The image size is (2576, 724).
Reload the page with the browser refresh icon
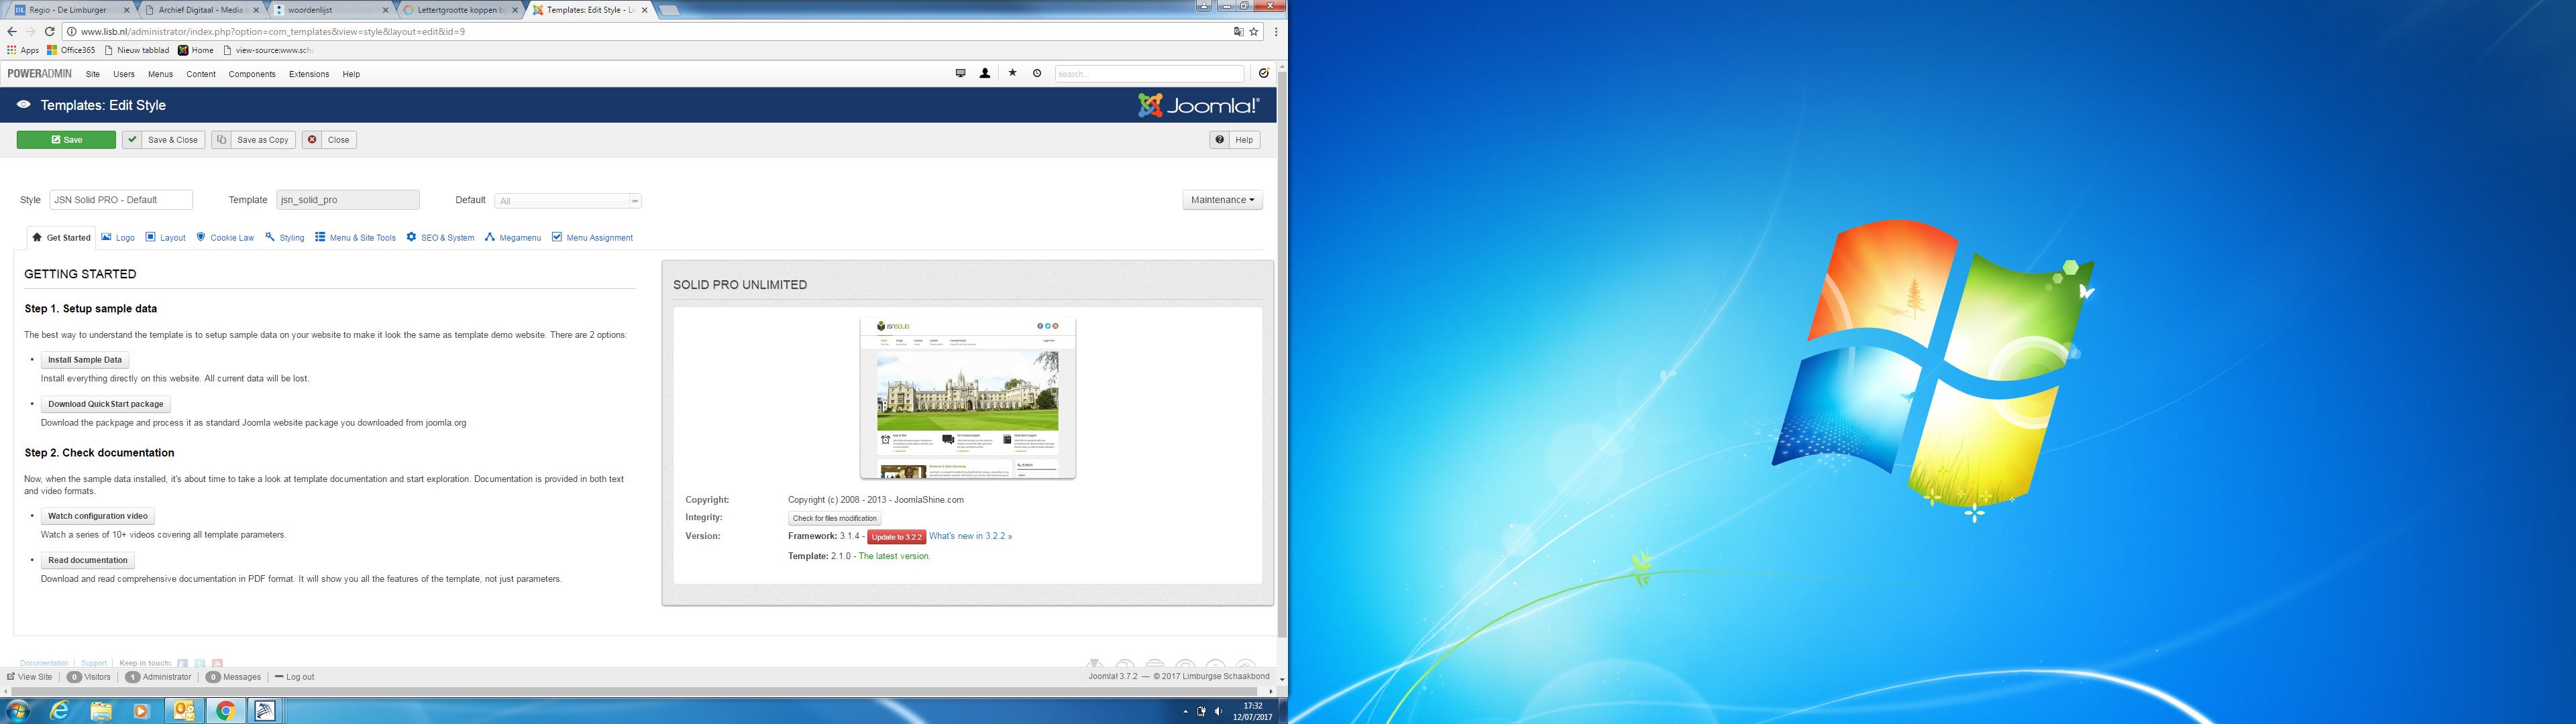tap(49, 31)
